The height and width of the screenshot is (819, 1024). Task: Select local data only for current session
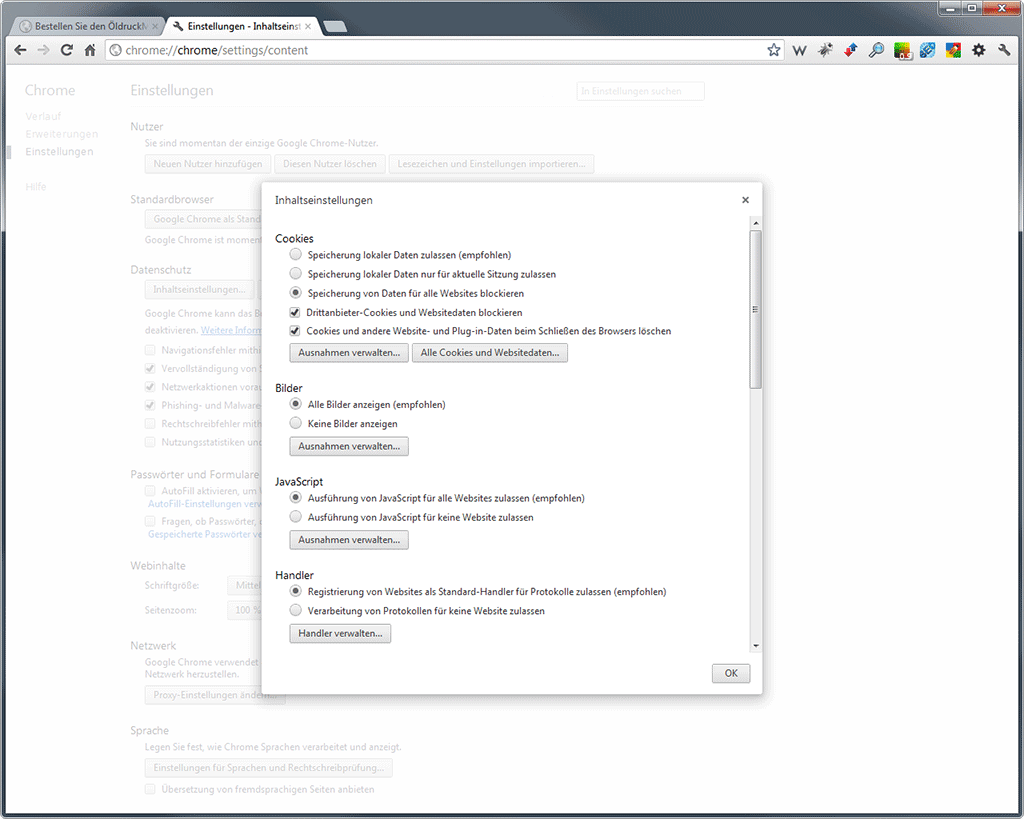(296, 273)
